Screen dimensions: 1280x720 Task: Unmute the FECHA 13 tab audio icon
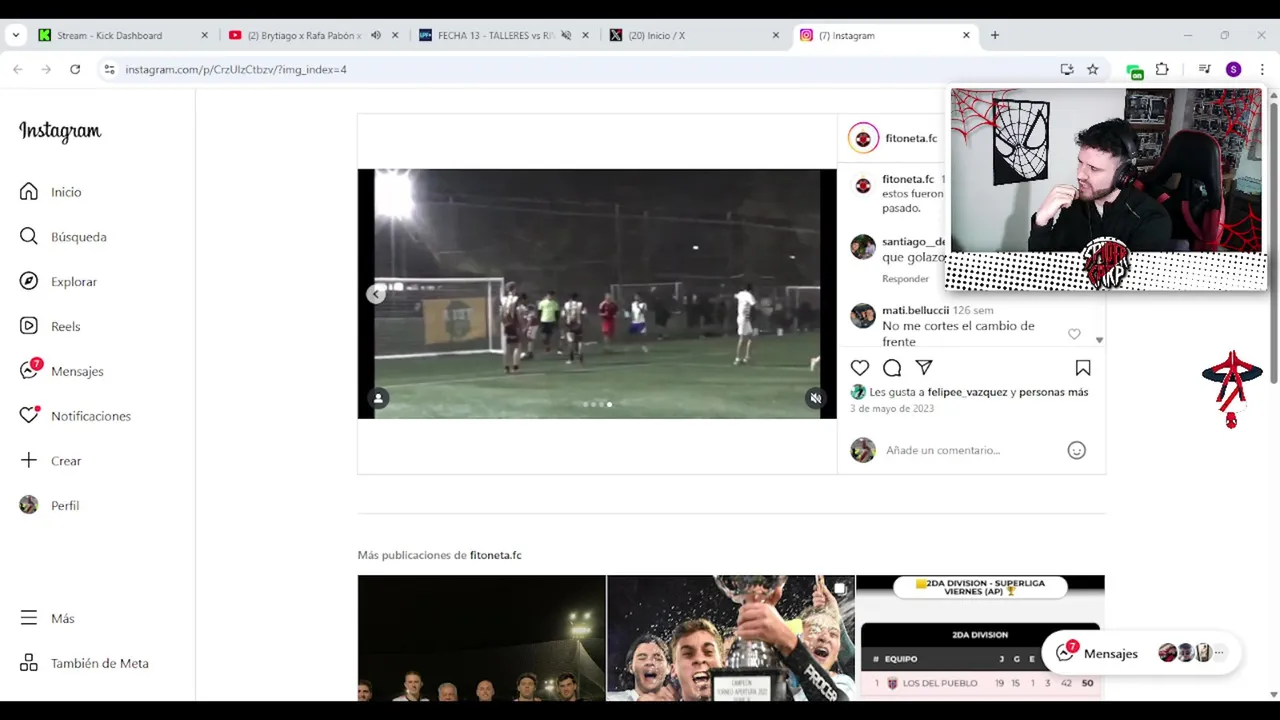coord(566,35)
